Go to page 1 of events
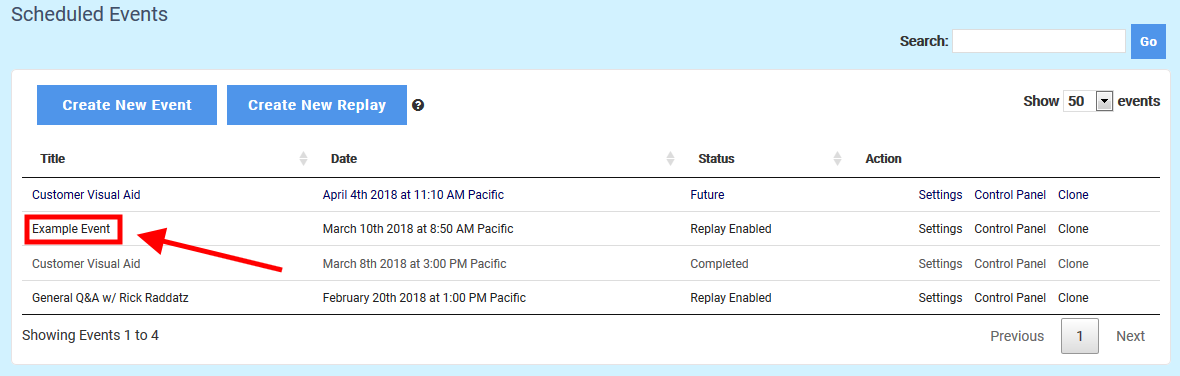 (1080, 336)
